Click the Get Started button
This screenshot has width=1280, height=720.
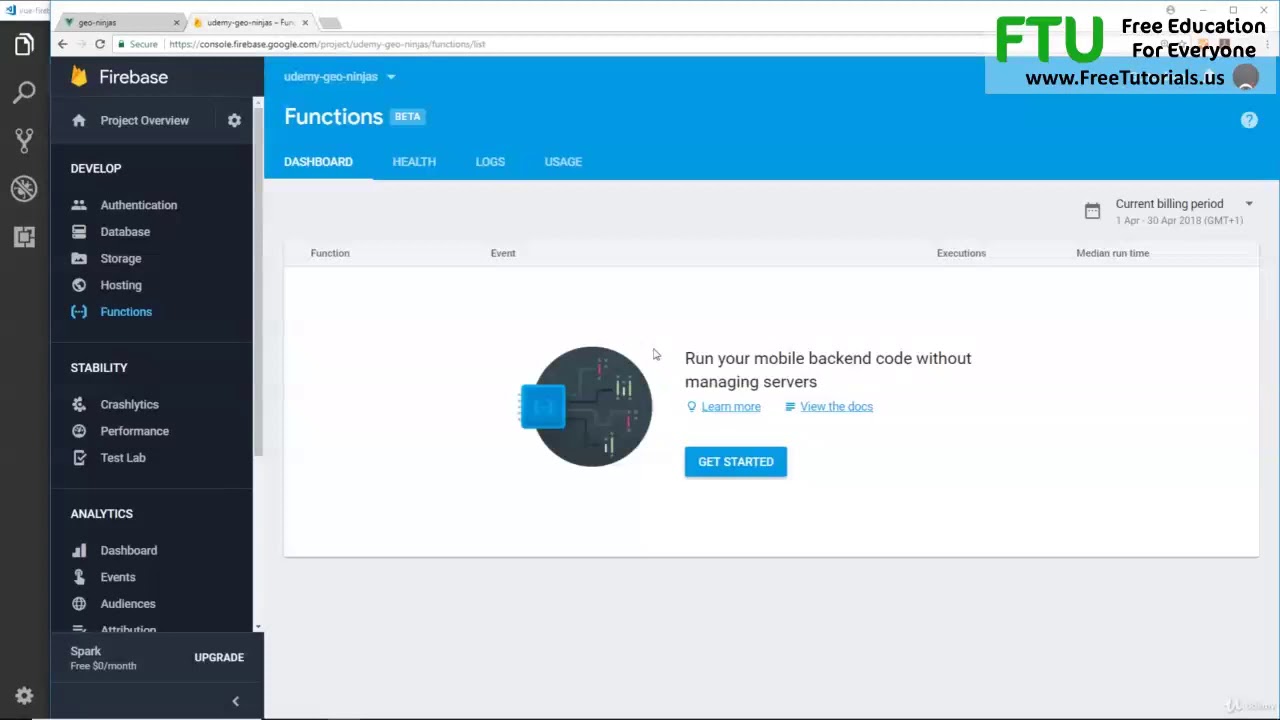pyautogui.click(x=736, y=462)
